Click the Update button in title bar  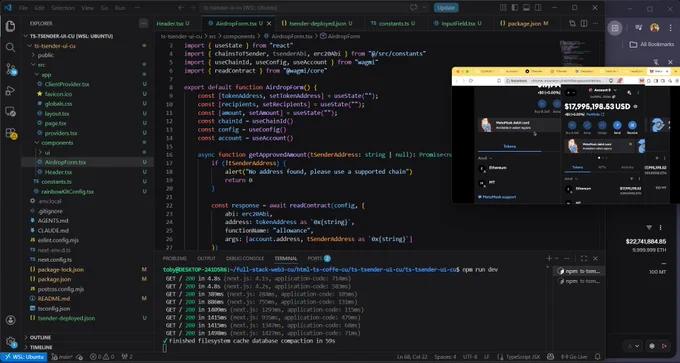(x=446, y=8)
